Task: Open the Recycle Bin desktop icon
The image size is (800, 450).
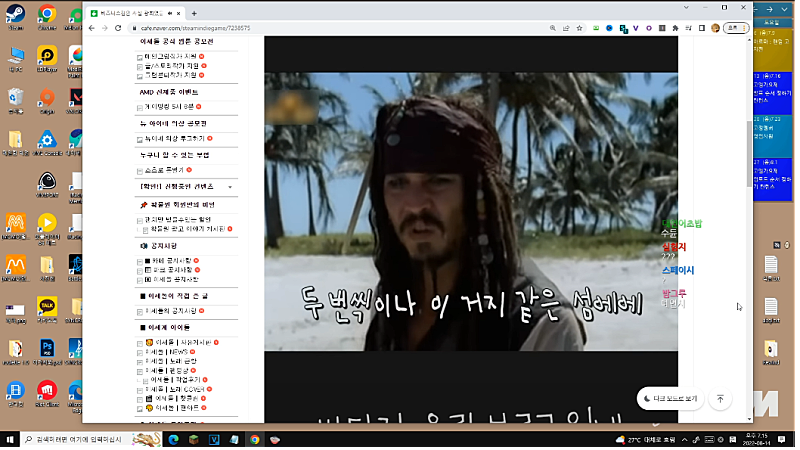Action: click(15, 101)
